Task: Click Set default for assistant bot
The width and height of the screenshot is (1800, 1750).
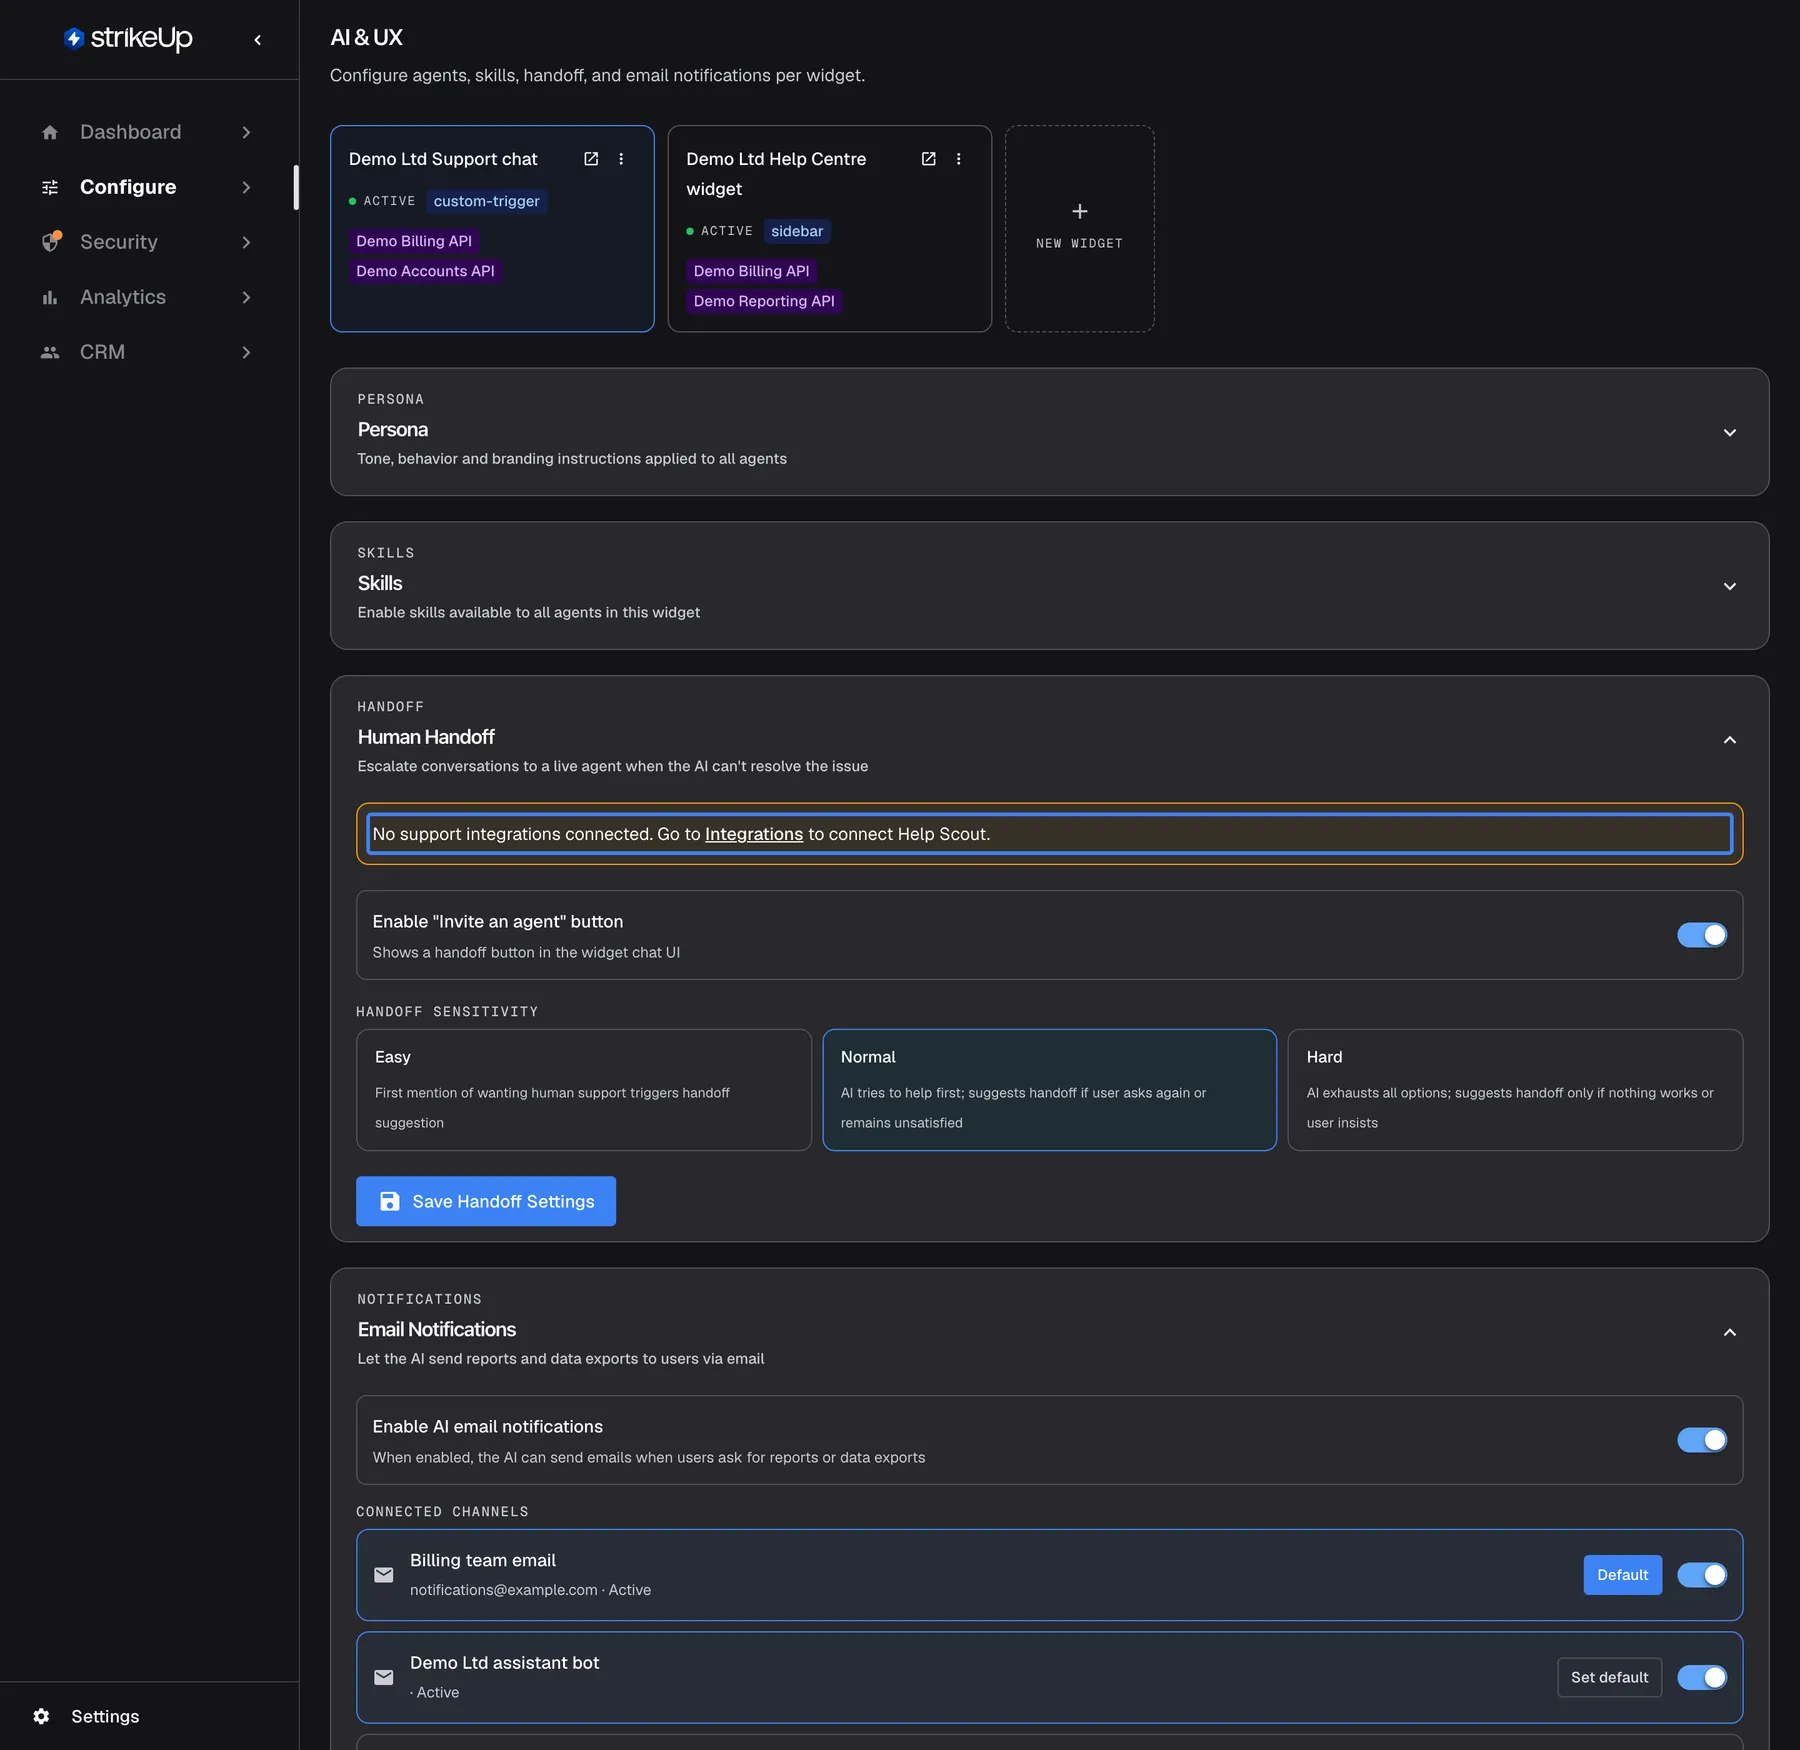Action: [x=1609, y=1677]
